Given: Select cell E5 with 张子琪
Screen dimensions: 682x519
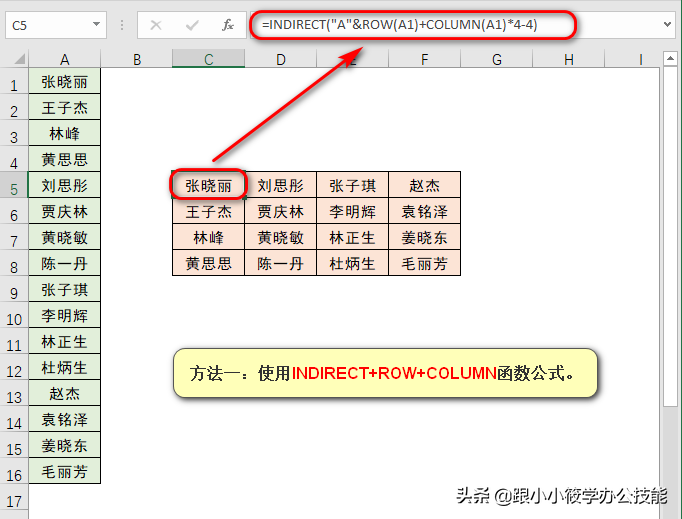Looking at the screenshot, I should tap(352, 185).
